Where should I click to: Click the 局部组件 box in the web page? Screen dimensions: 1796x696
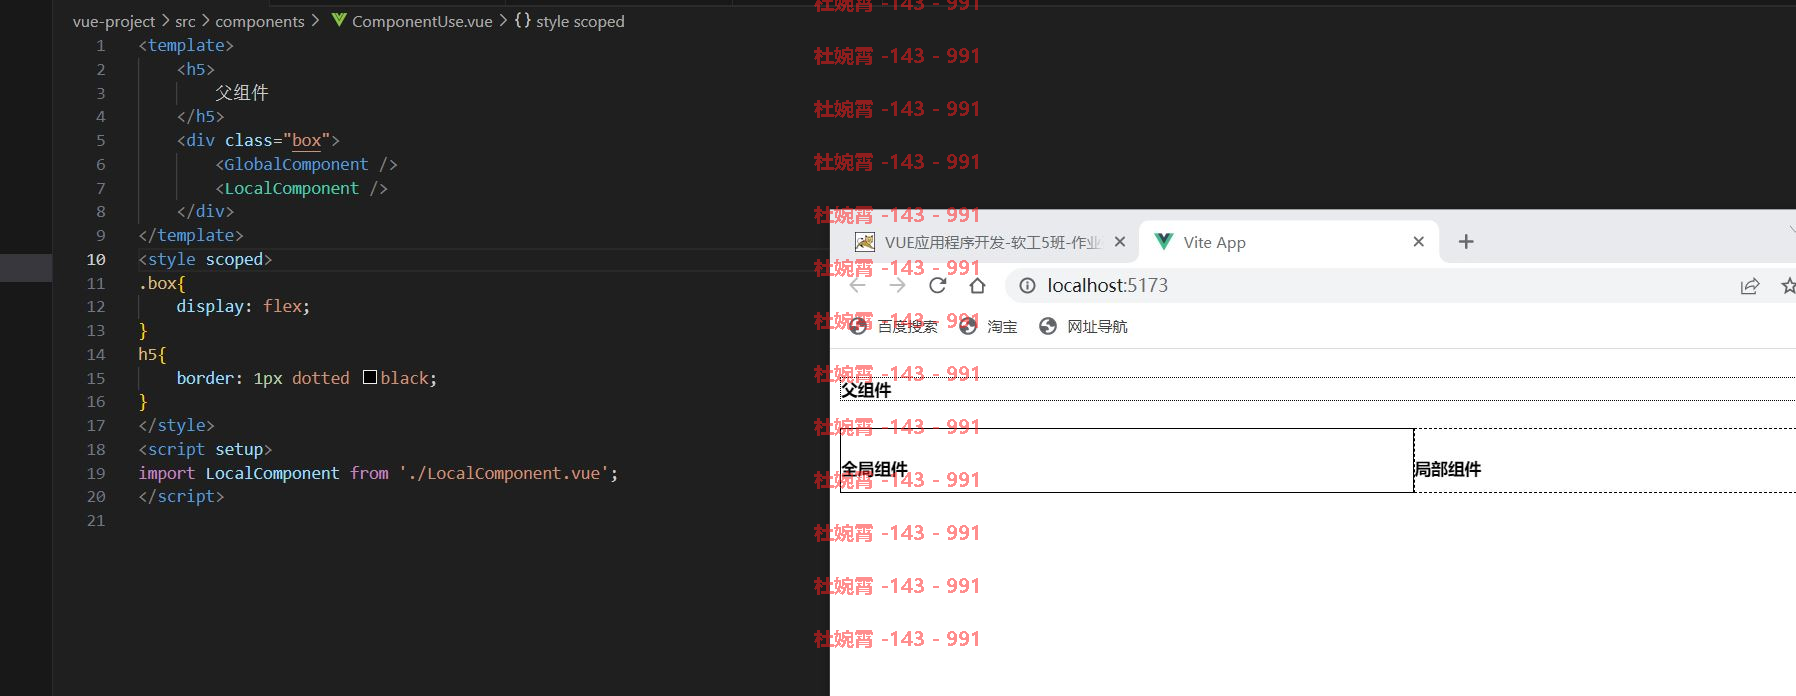coord(1605,460)
